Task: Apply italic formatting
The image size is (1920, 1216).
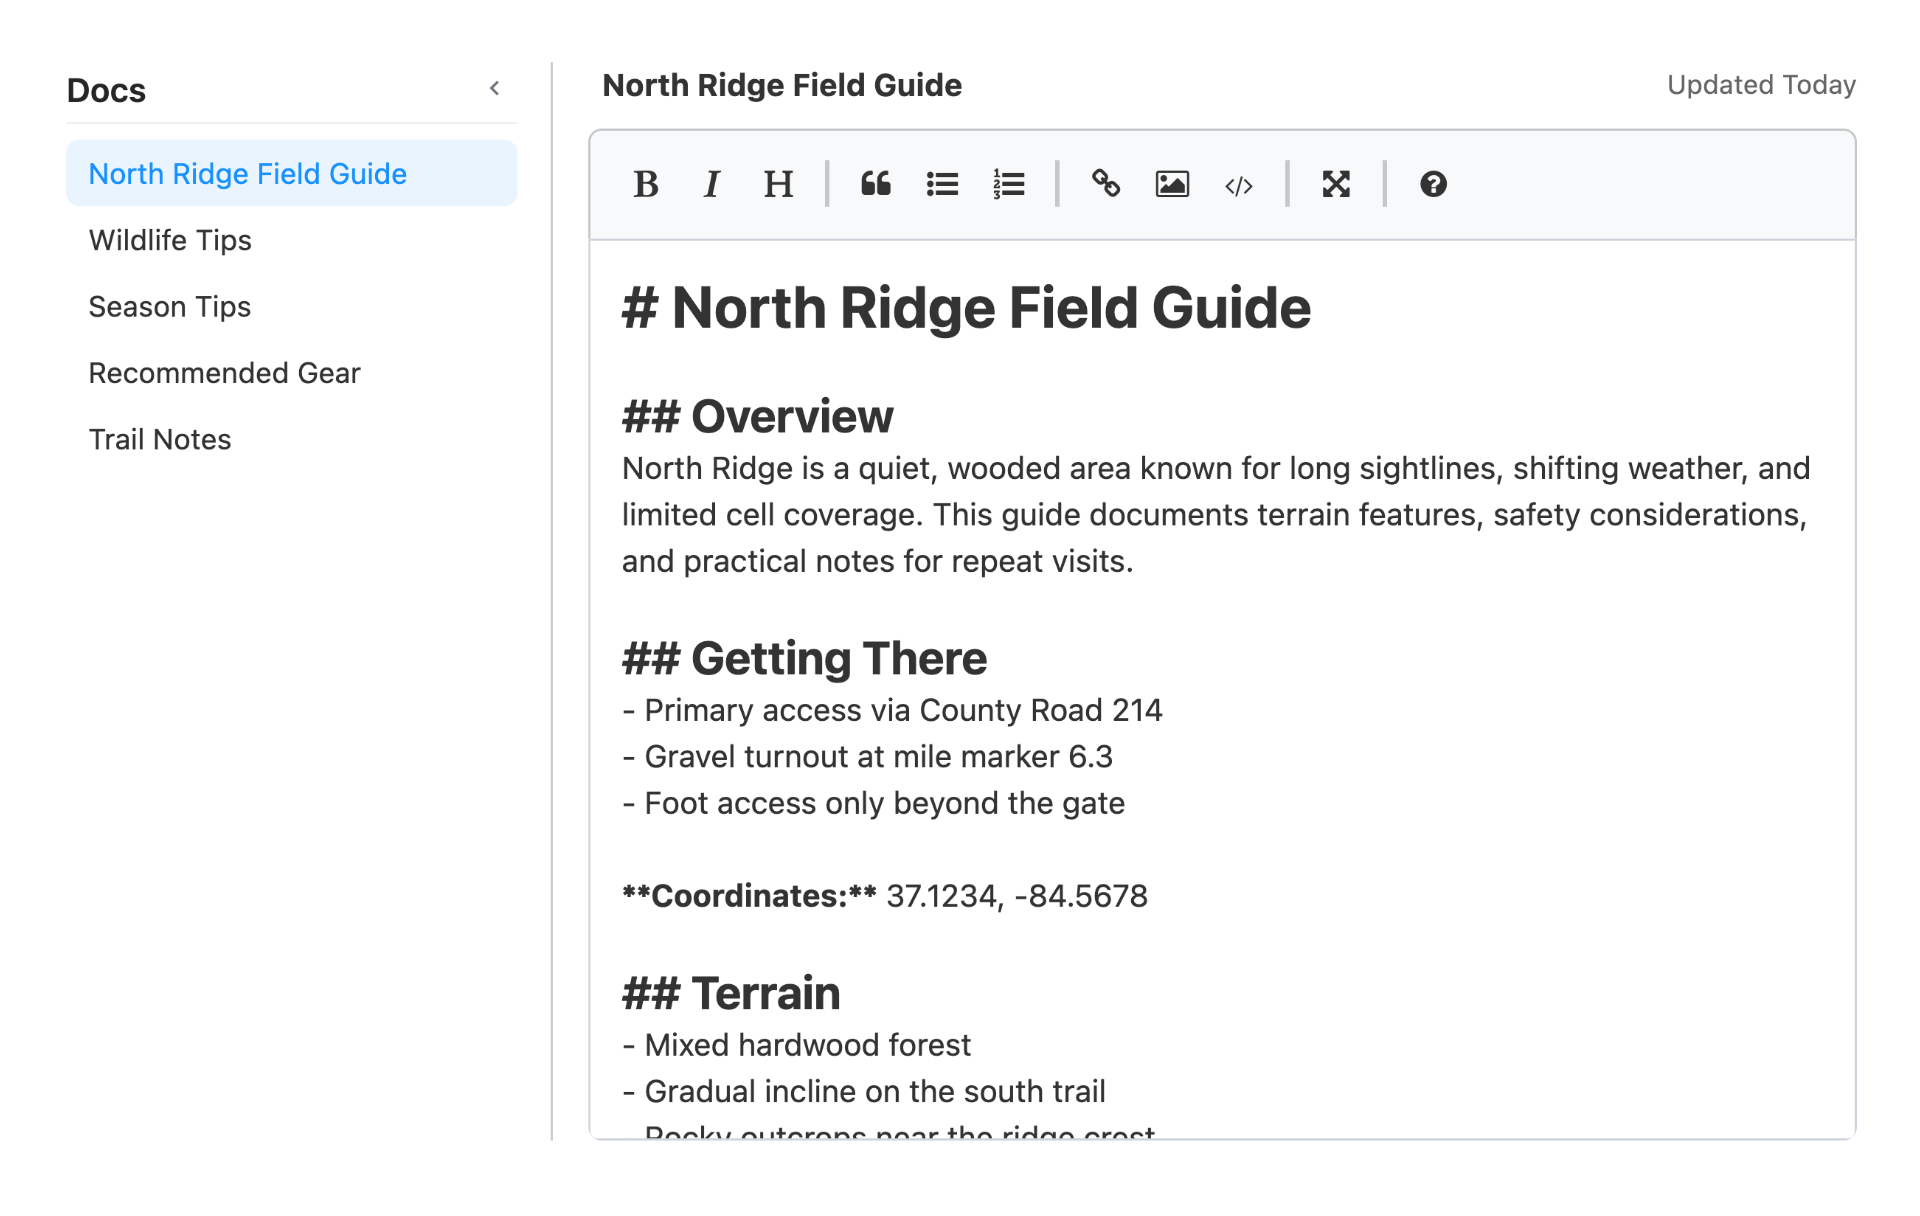Action: pyautogui.click(x=711, y=184)
